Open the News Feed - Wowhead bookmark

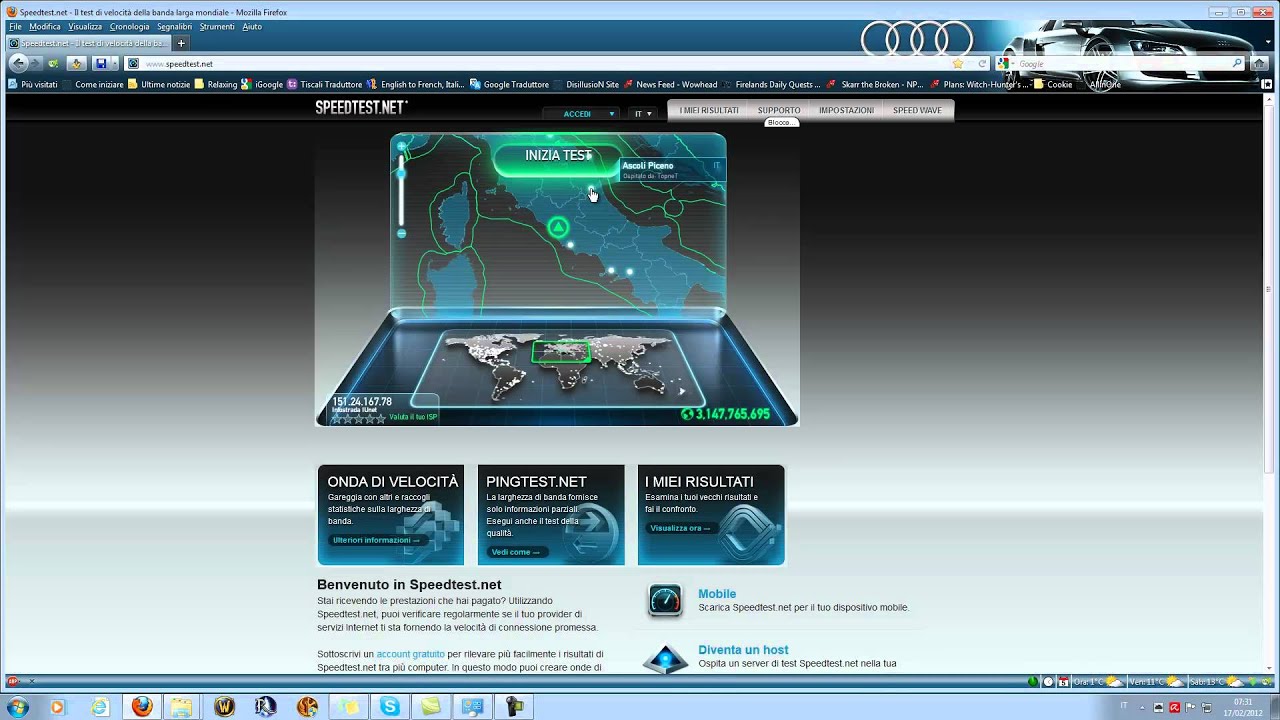pyautogui.click(x=670, y=85)
